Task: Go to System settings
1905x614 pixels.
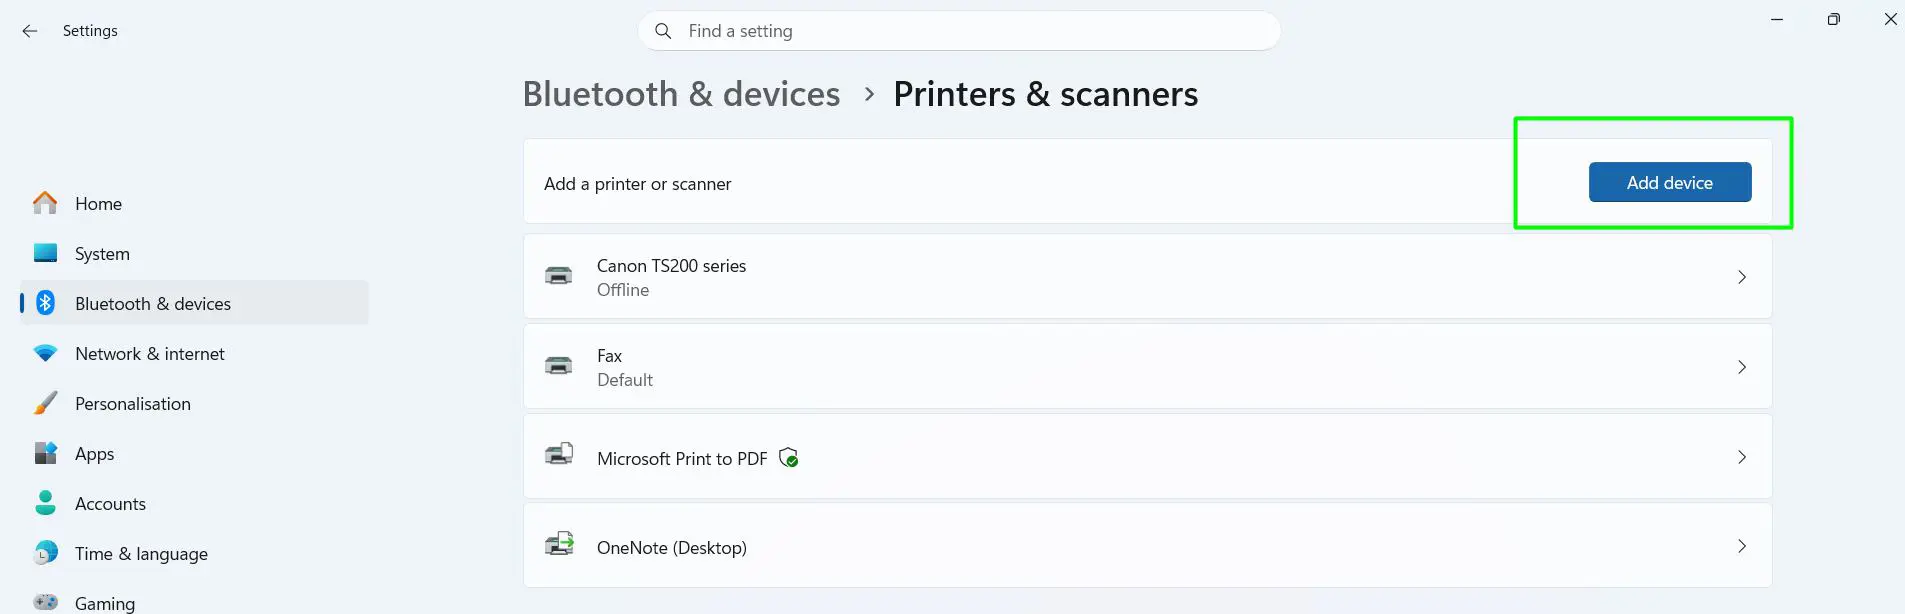Action: tap(194, 253)
